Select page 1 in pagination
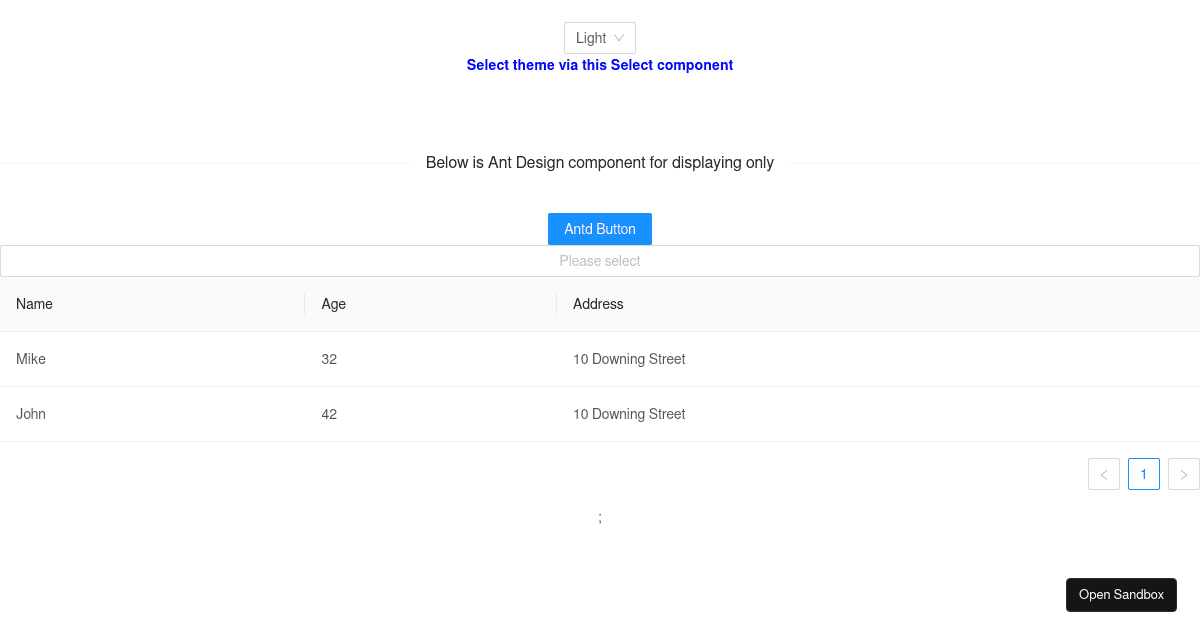 1144,474
